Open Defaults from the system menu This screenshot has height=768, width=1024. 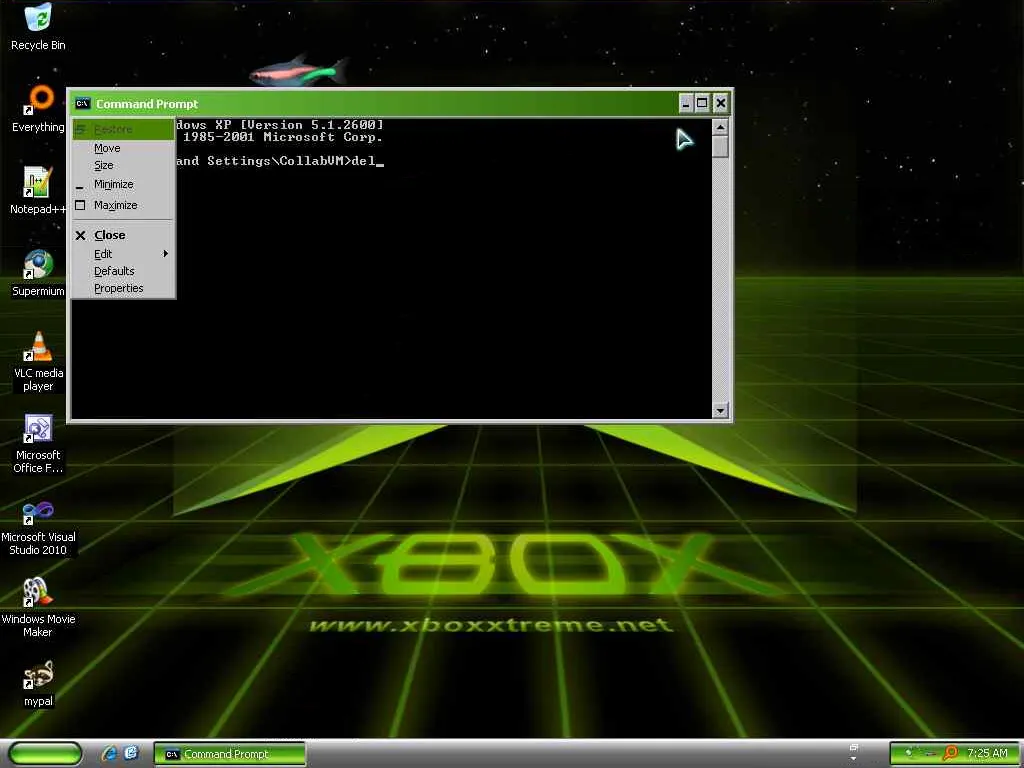click(123, 271)
